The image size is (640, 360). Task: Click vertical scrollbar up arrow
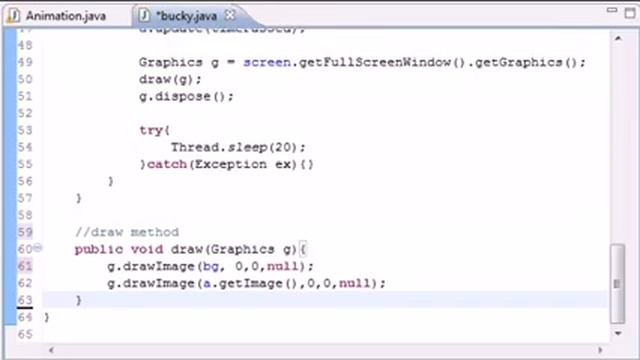pos(618,38)
